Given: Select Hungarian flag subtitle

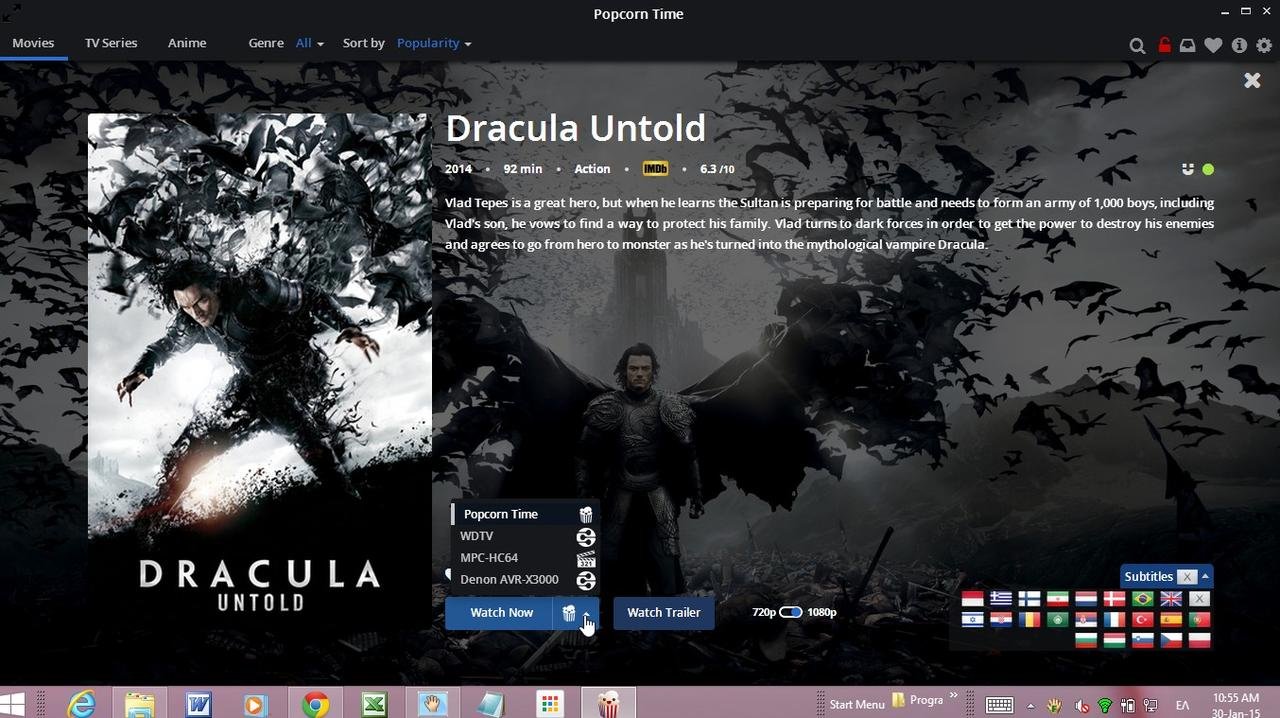Looking at the screenshot, I should [1114, 641].
